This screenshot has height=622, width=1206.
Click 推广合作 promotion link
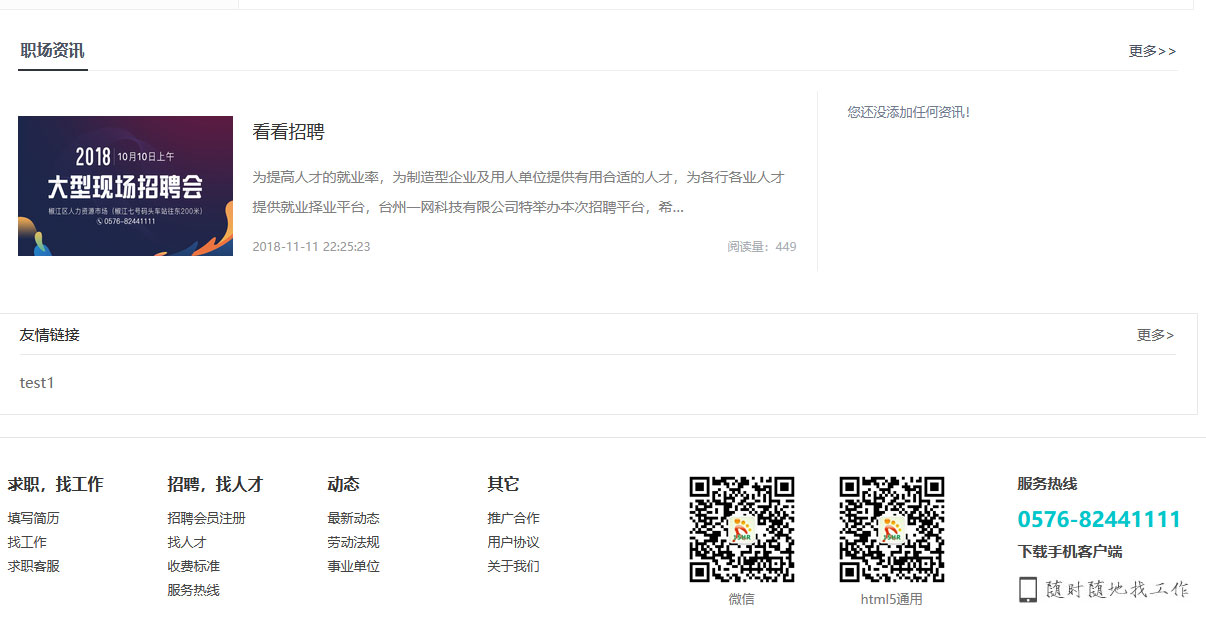[513, 518]
